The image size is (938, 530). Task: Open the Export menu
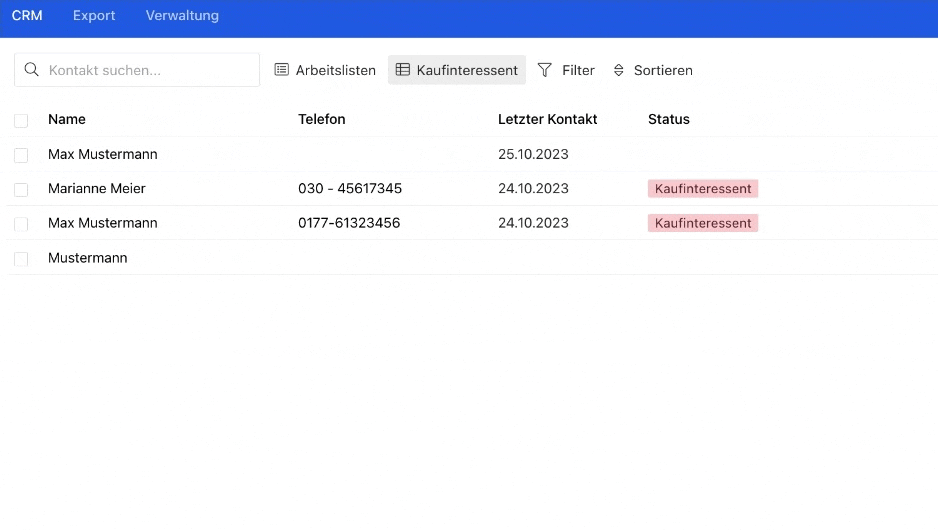coord(94,16)
